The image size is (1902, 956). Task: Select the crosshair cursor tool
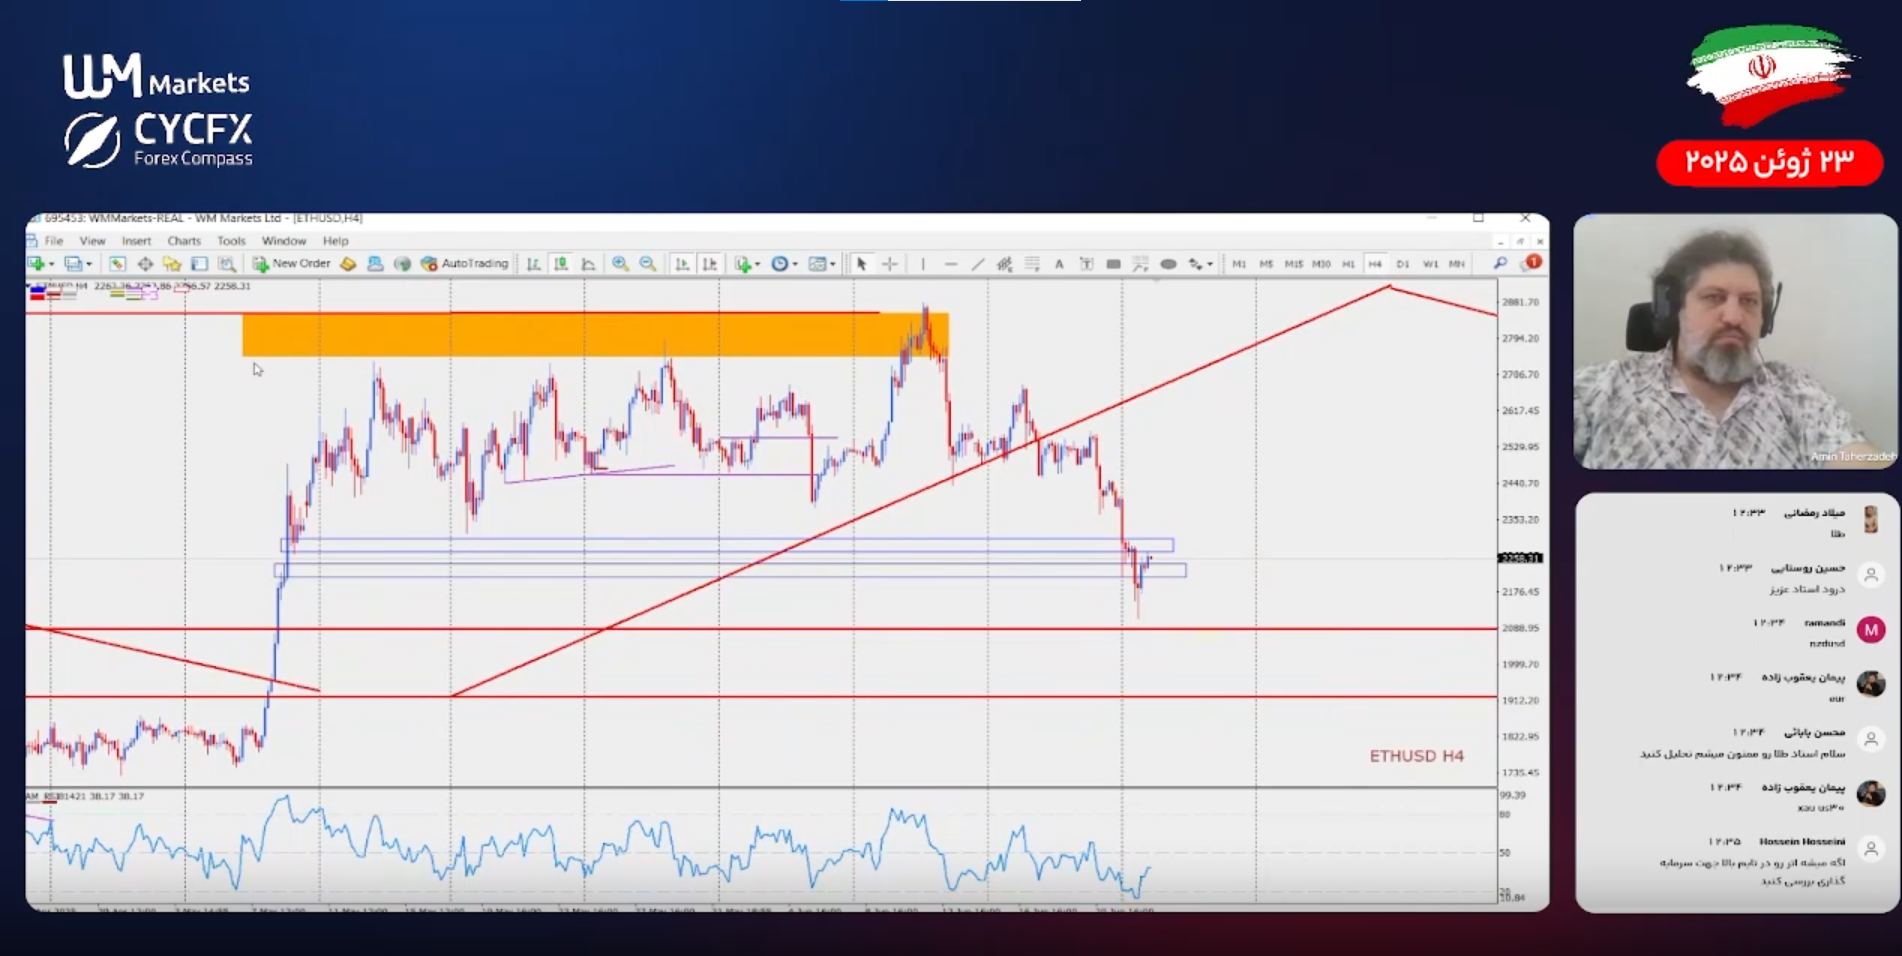(889, 264)
